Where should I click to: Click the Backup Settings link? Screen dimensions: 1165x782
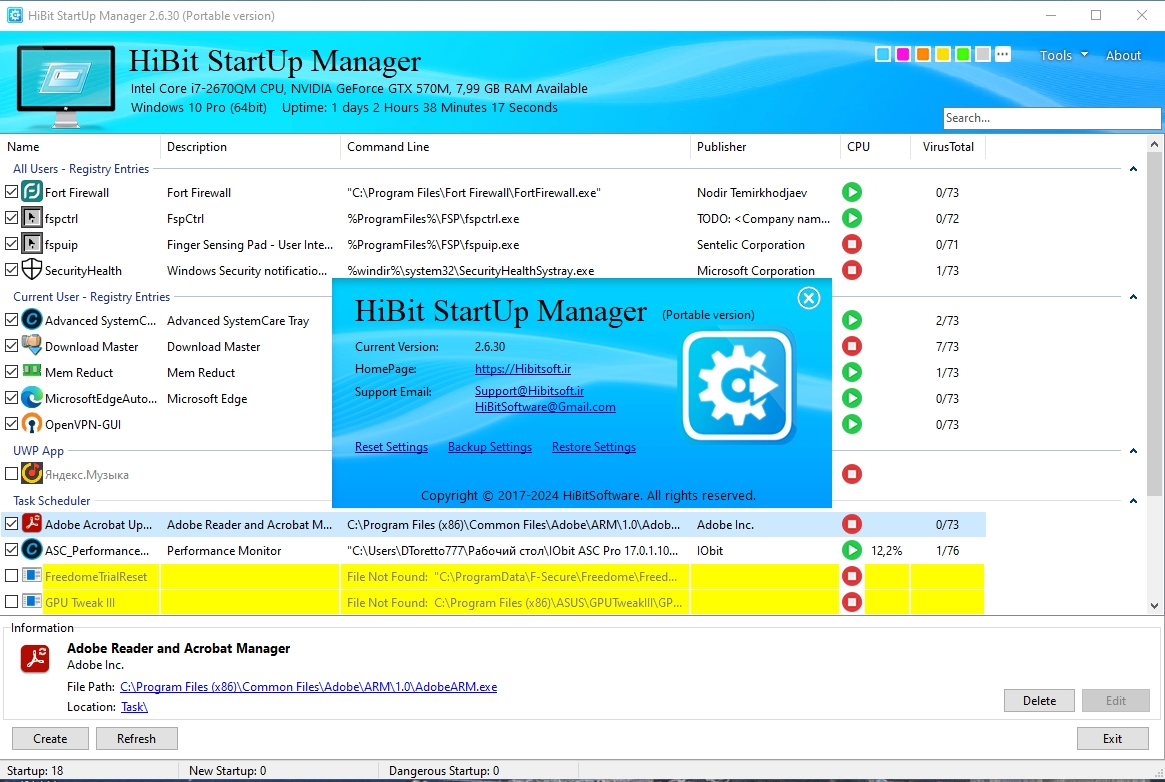[489, 447]
